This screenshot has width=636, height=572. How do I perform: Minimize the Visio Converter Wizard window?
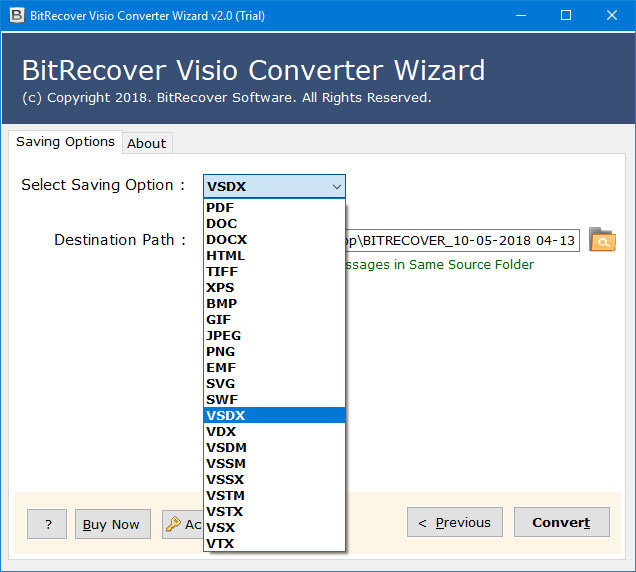(x=521, y=15)
